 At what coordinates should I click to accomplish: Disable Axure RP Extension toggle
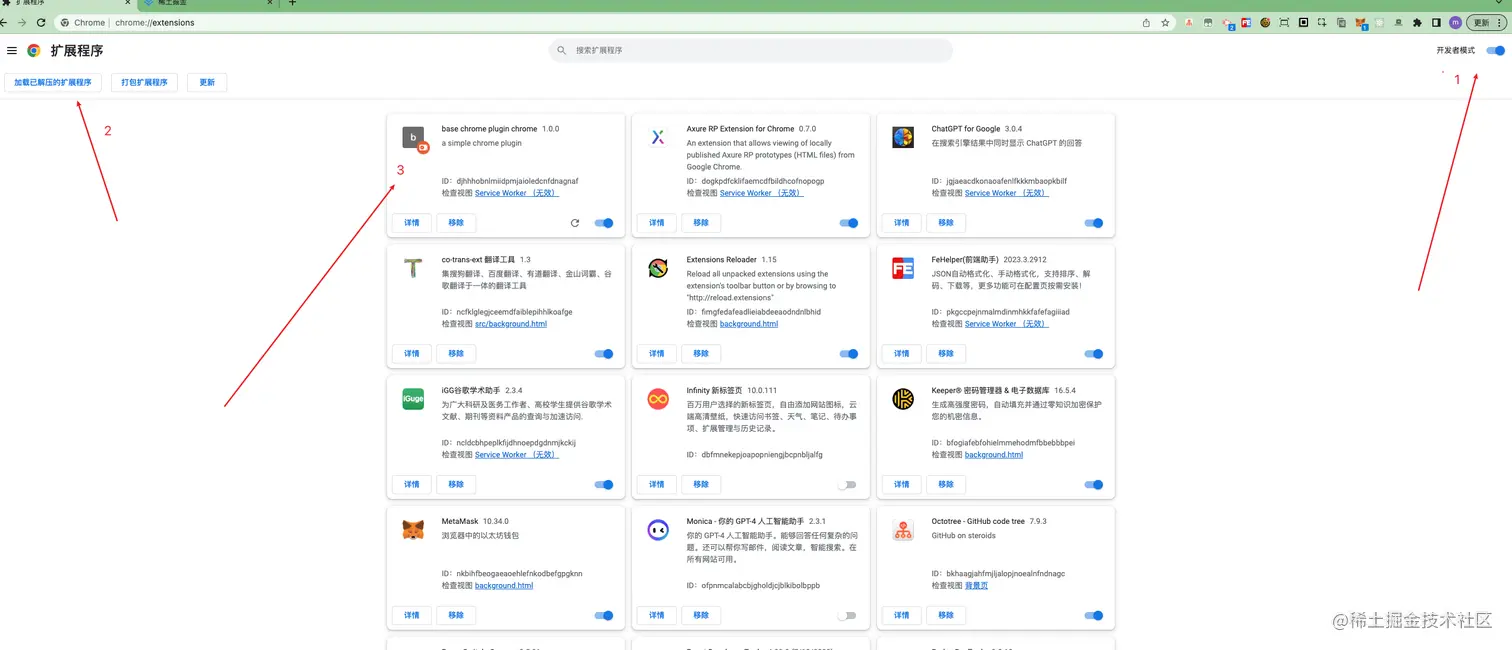(x=848, y=223)
